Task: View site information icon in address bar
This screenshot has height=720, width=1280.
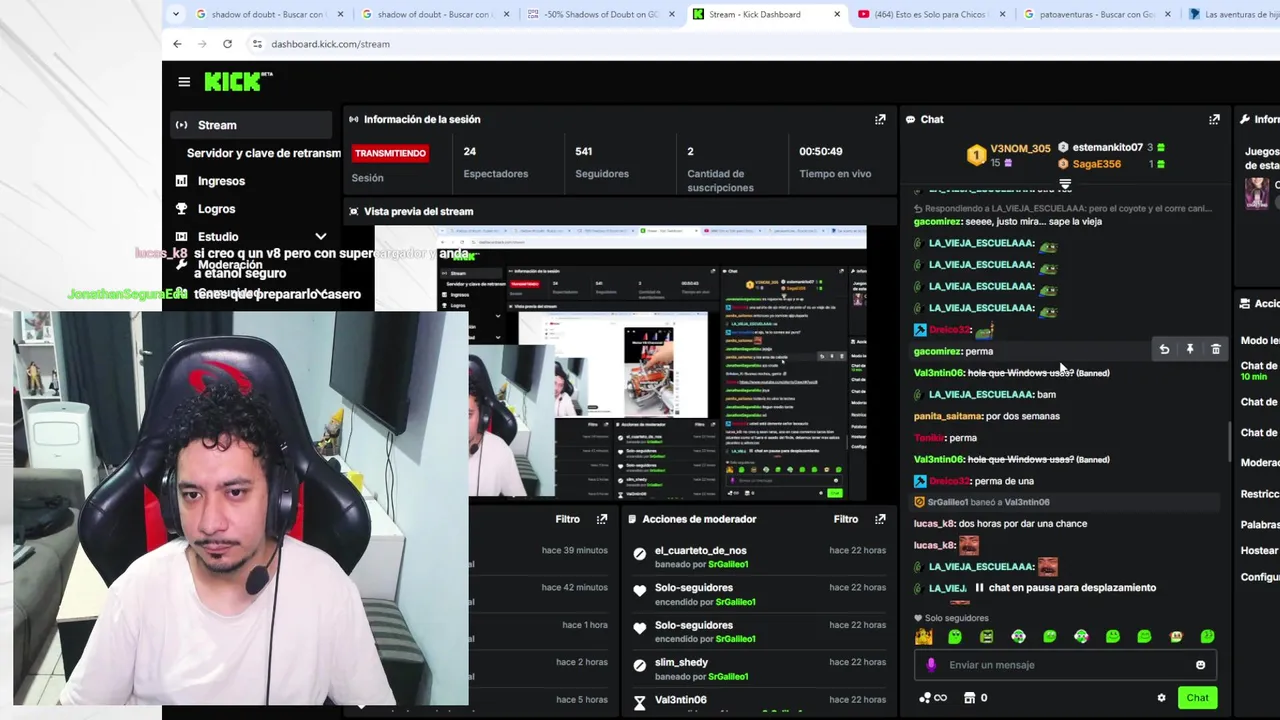Action: point(257,44)
